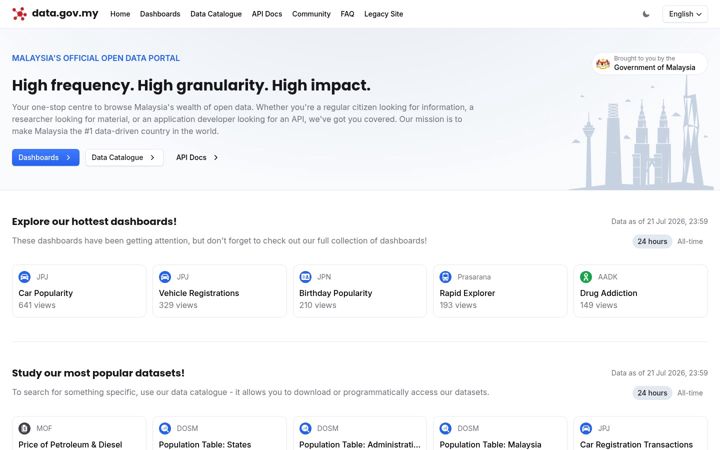The width and height of the screenshot is (720, 450).
Task: Open Population Table: Administrati... dataset
Action: [x=360, y=434]
